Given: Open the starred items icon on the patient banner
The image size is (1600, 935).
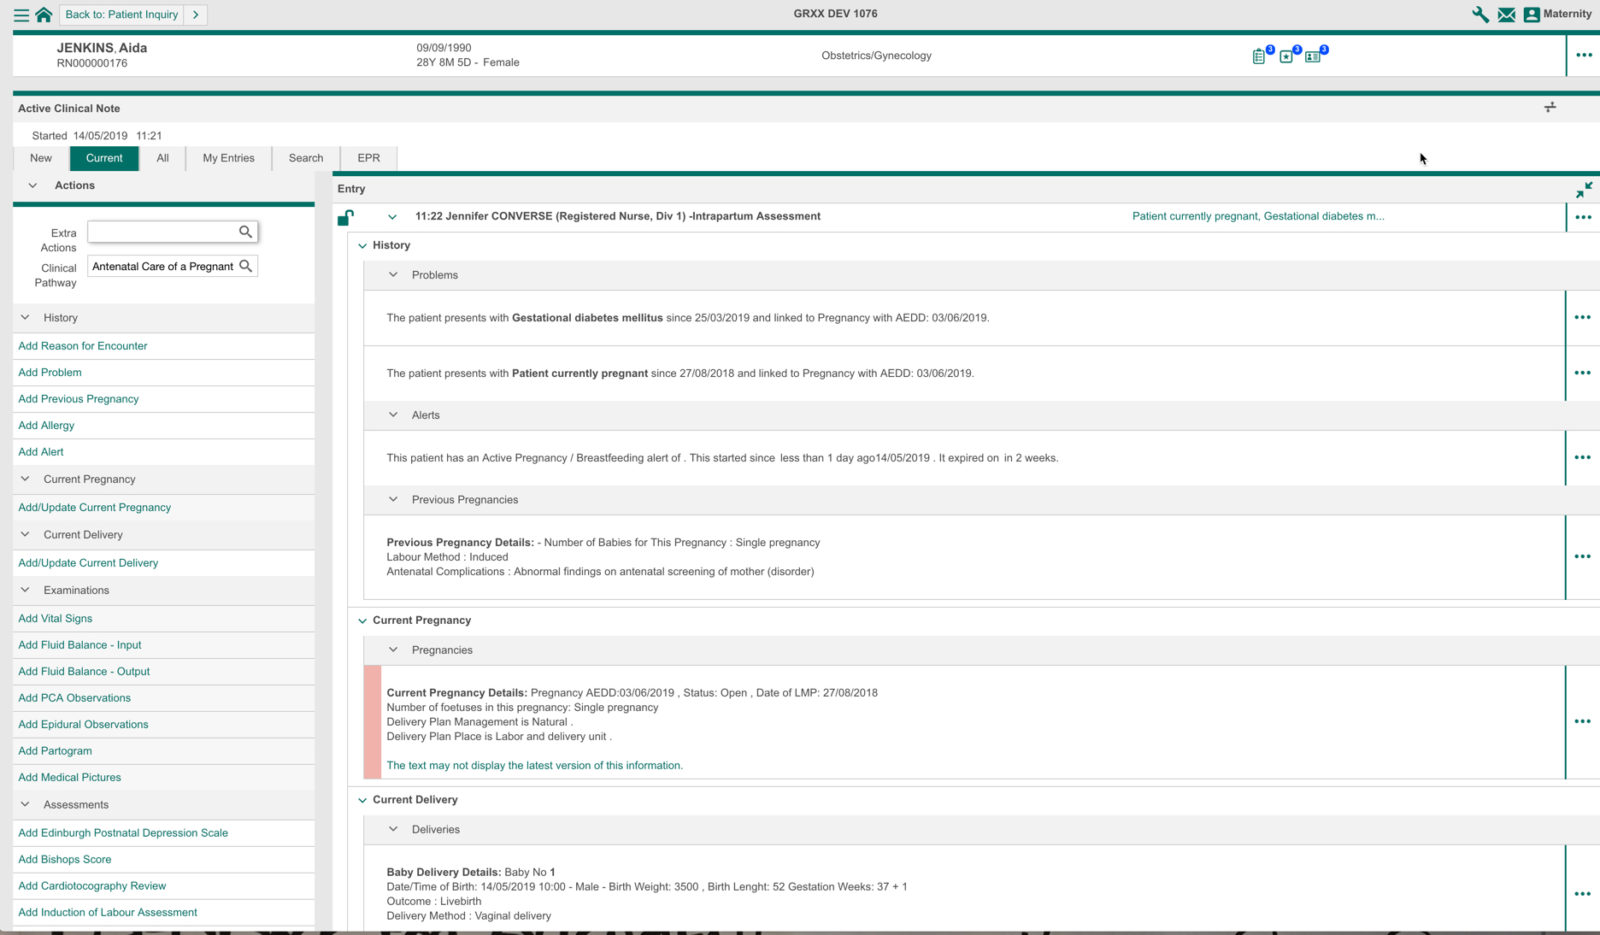Looking at the screenshot, I should tap(1287, 56).
